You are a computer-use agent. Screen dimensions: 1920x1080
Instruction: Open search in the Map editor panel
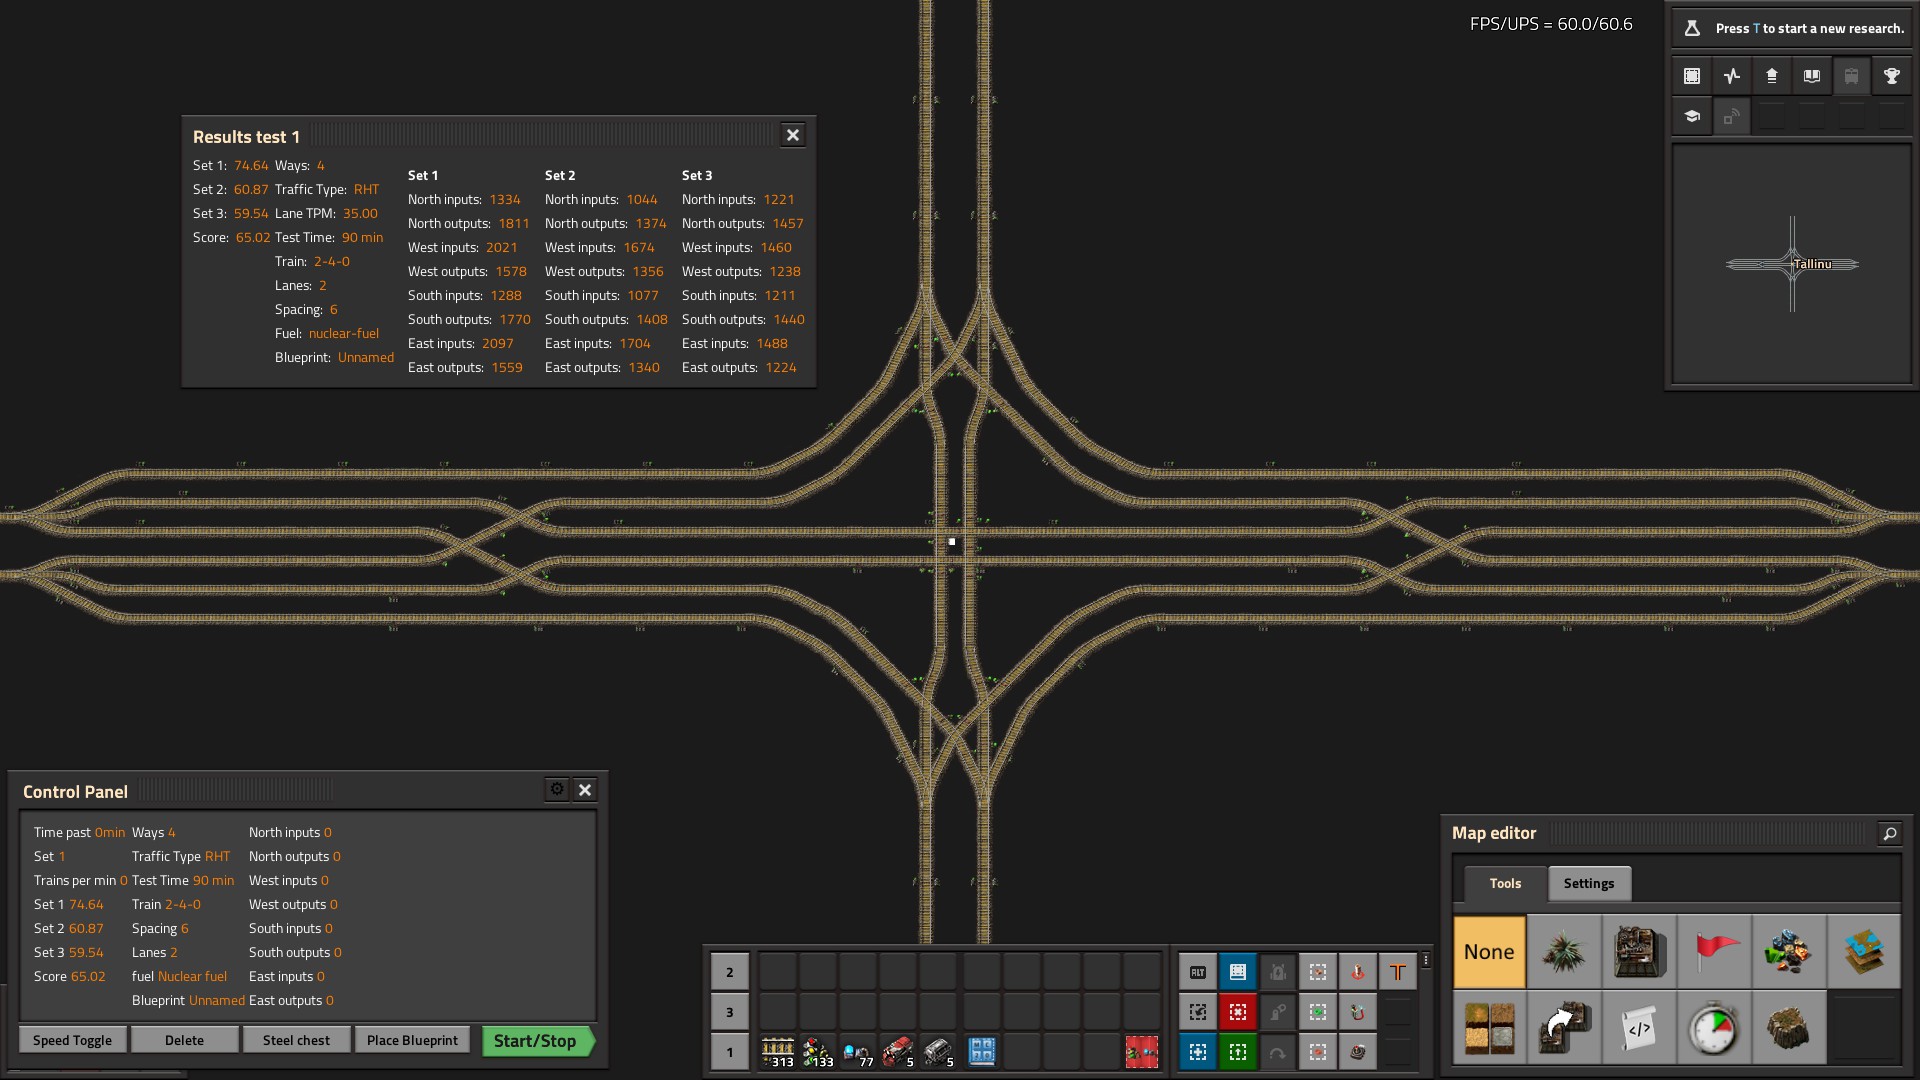[x=1890, y=833]
